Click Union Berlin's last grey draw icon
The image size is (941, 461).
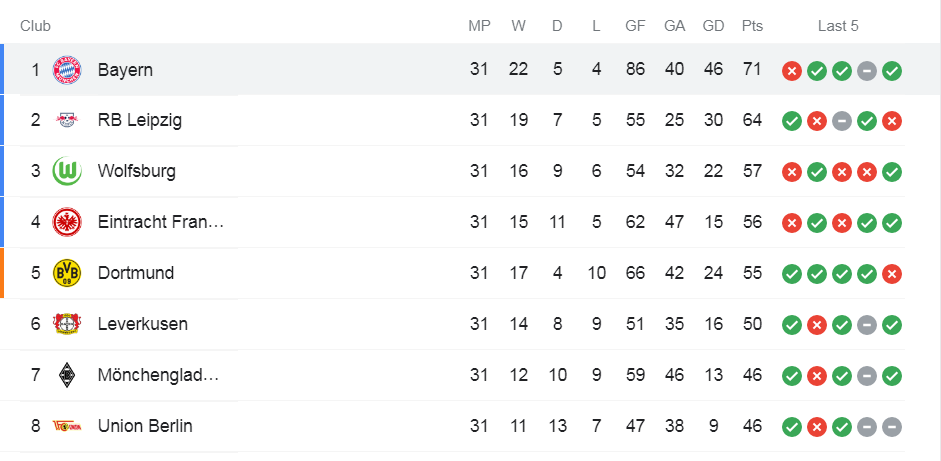[x=892, y=426]
